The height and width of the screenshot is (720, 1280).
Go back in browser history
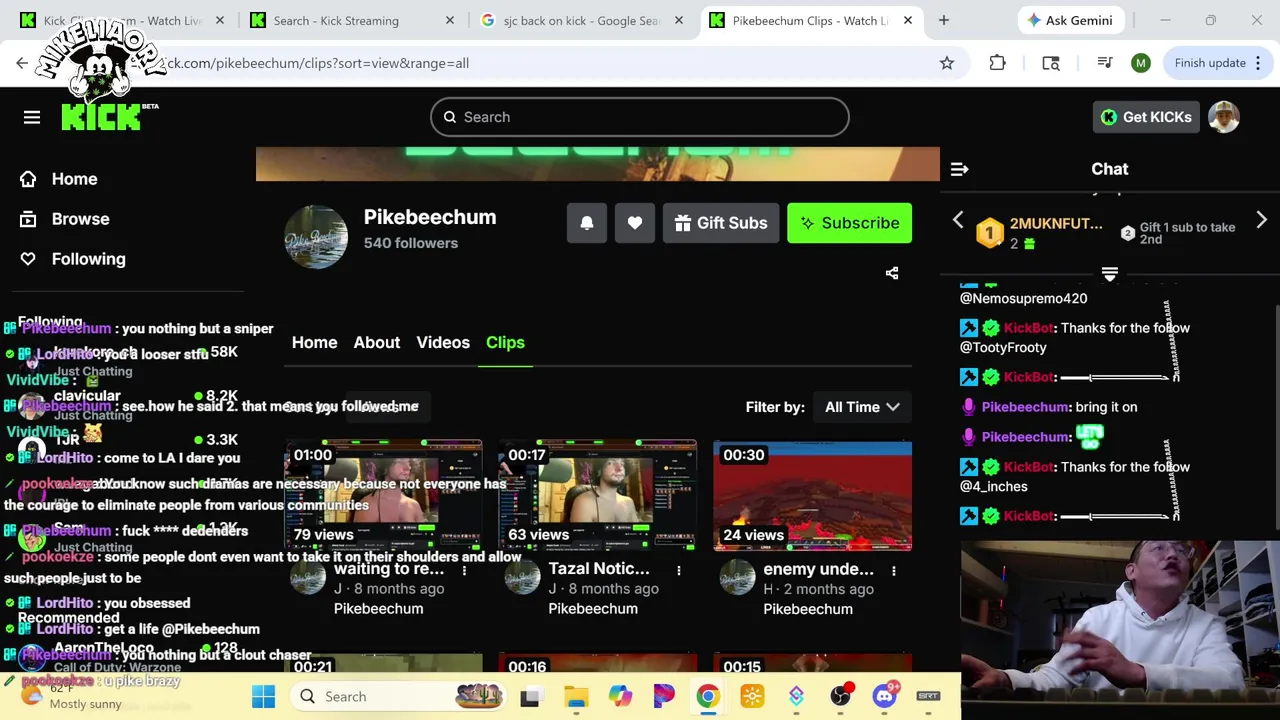[x=22, y=63]
